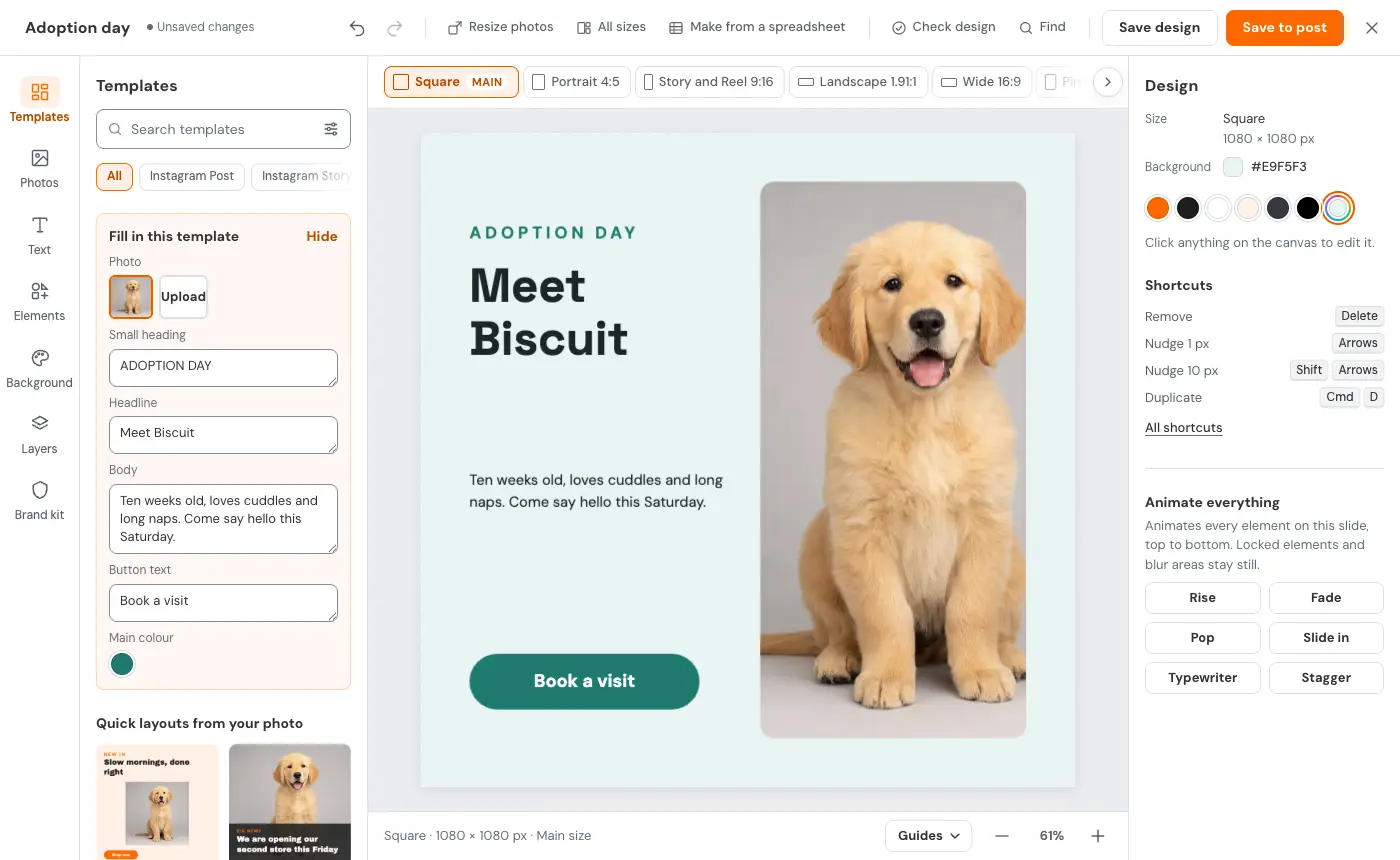Viewport: 1400px width, 860px height.
Task: Switch to Landscape 1.91:1 size tab
Action: (858, 82)
